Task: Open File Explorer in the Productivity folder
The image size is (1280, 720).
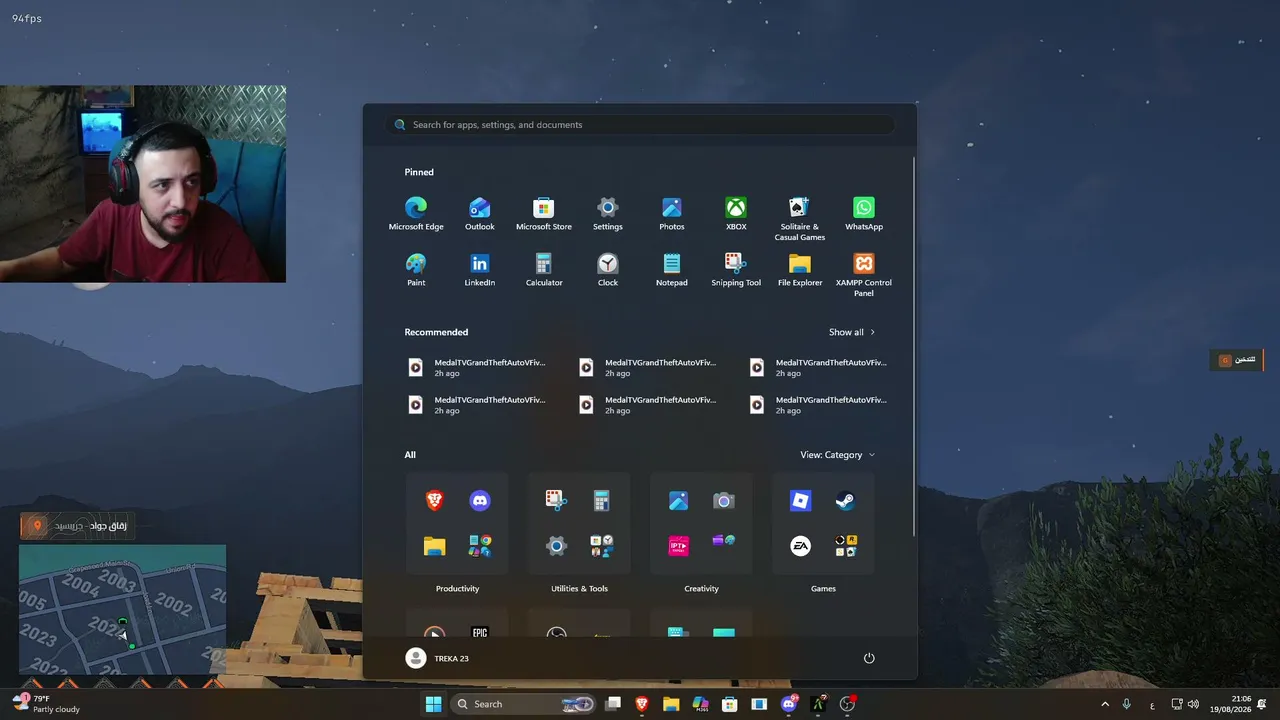Action: (434, 546)
